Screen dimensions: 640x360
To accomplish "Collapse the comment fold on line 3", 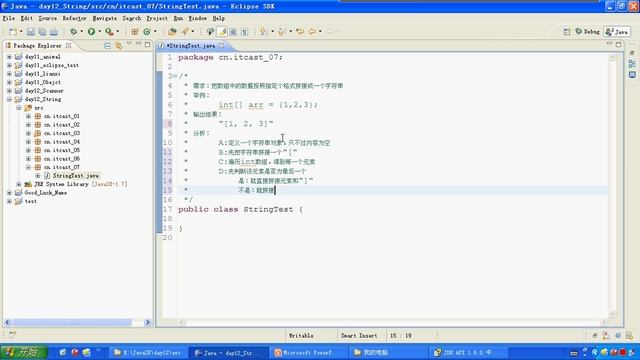I will 175,76.
